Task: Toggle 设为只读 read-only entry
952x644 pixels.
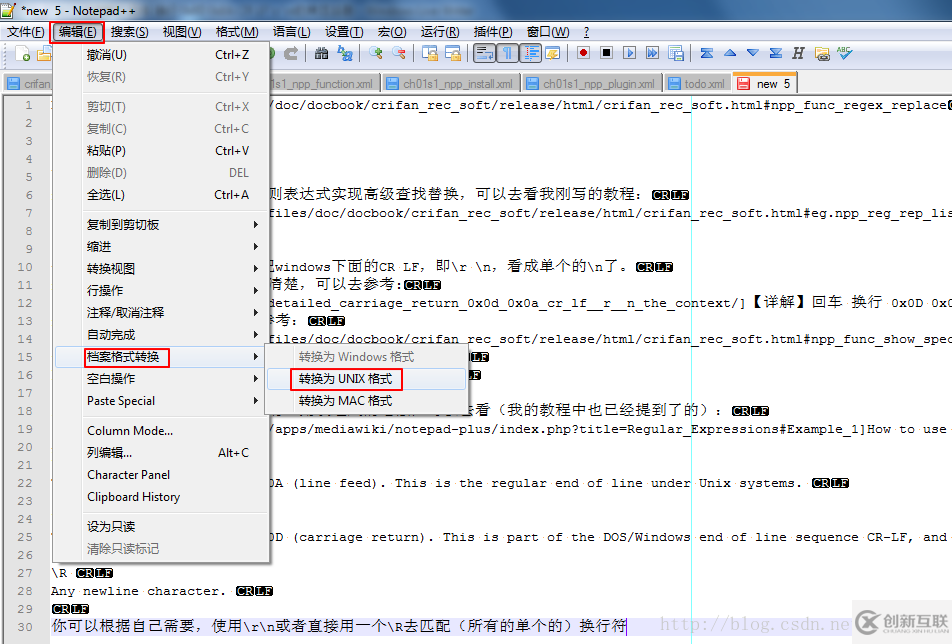Action: pyautogui.click(x=162, y=526)
